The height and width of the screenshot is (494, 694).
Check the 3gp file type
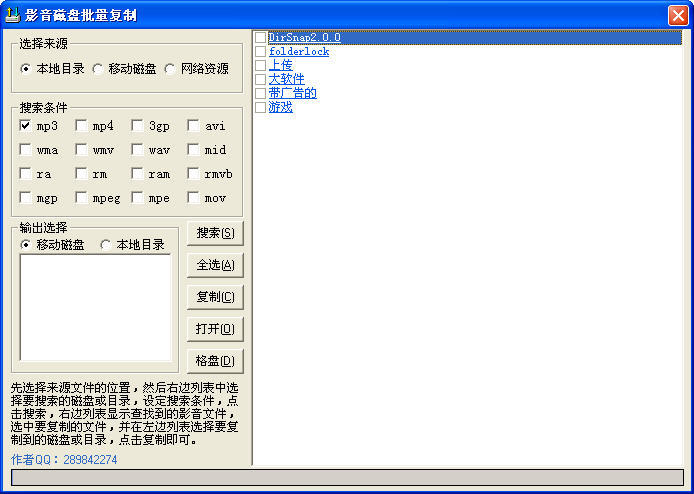point(138,126)
